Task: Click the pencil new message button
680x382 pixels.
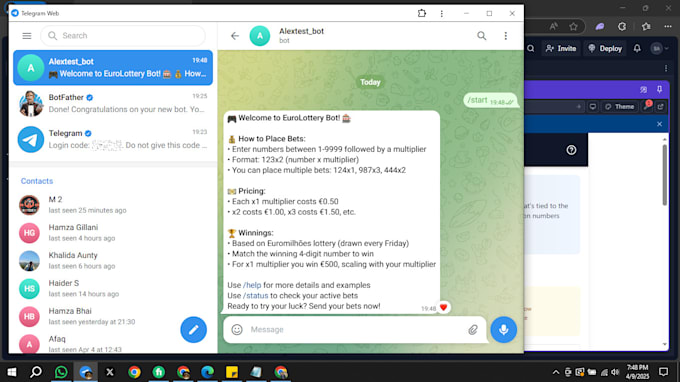Action: [193, 330]
